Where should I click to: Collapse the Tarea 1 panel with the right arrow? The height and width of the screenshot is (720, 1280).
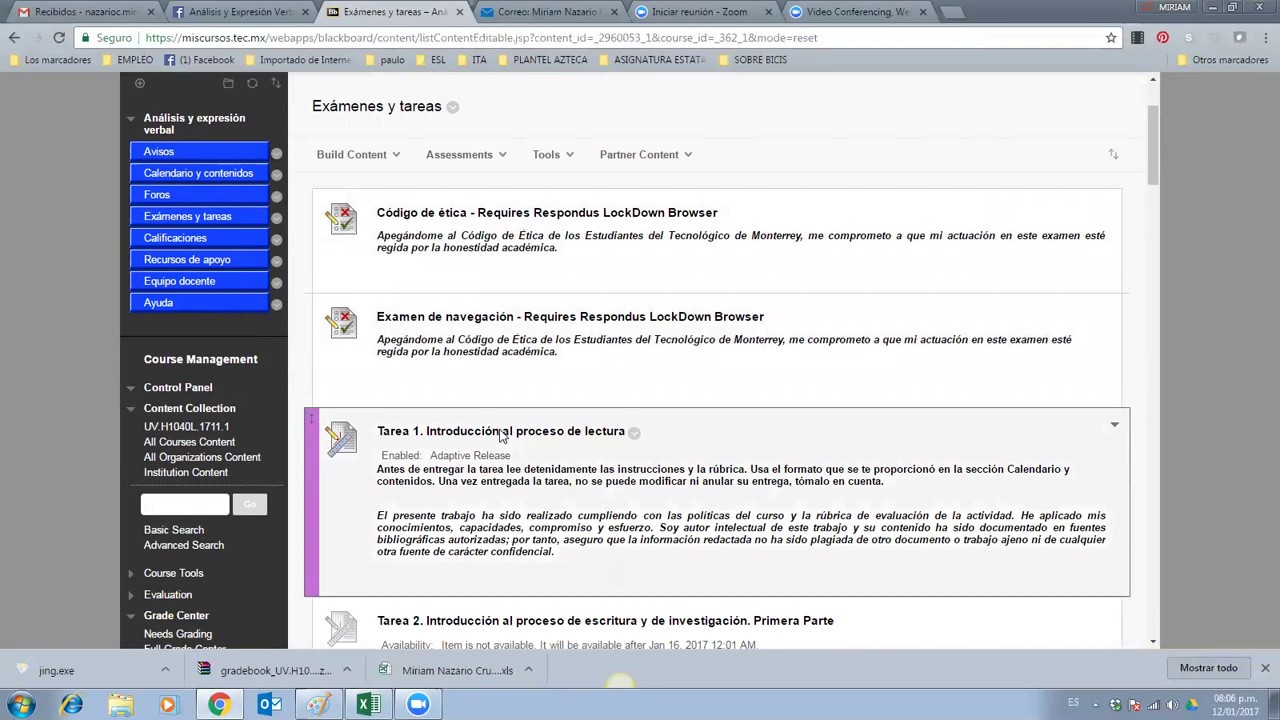1114,425
